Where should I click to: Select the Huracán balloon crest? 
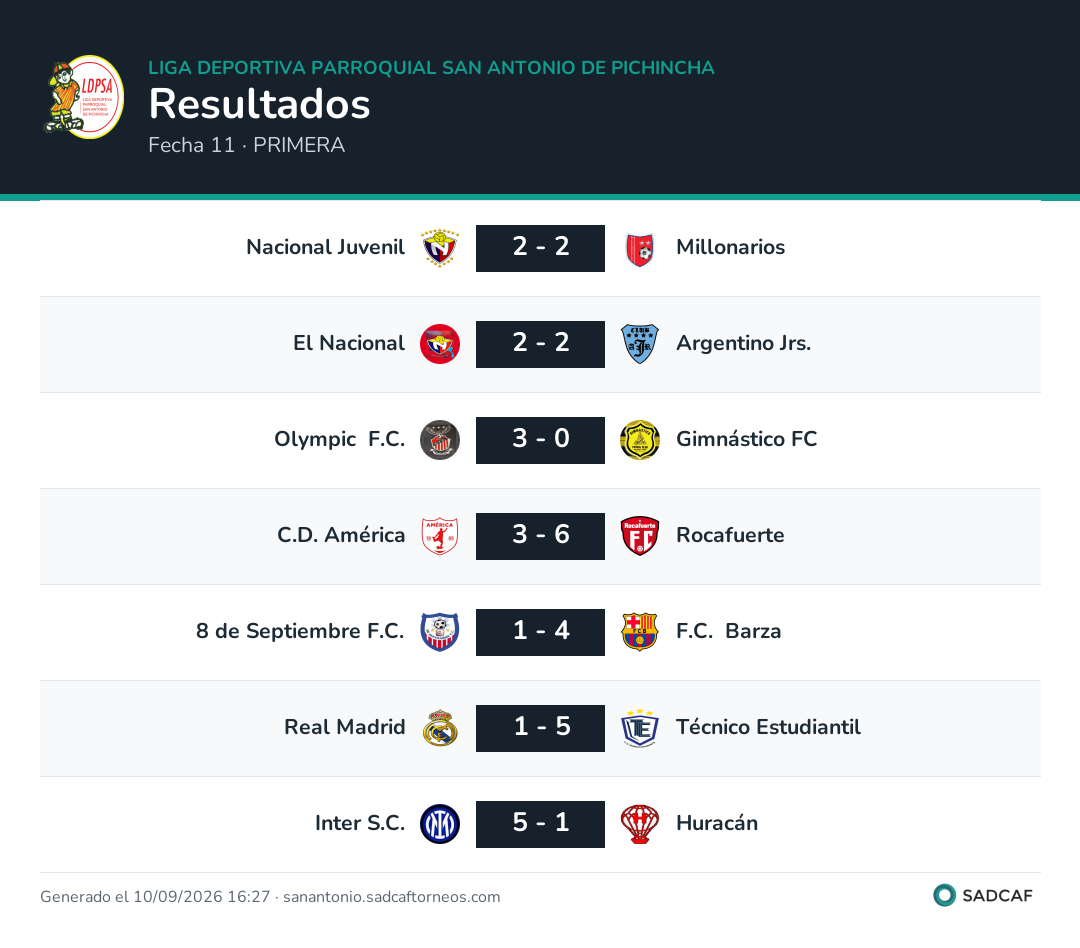640,824
